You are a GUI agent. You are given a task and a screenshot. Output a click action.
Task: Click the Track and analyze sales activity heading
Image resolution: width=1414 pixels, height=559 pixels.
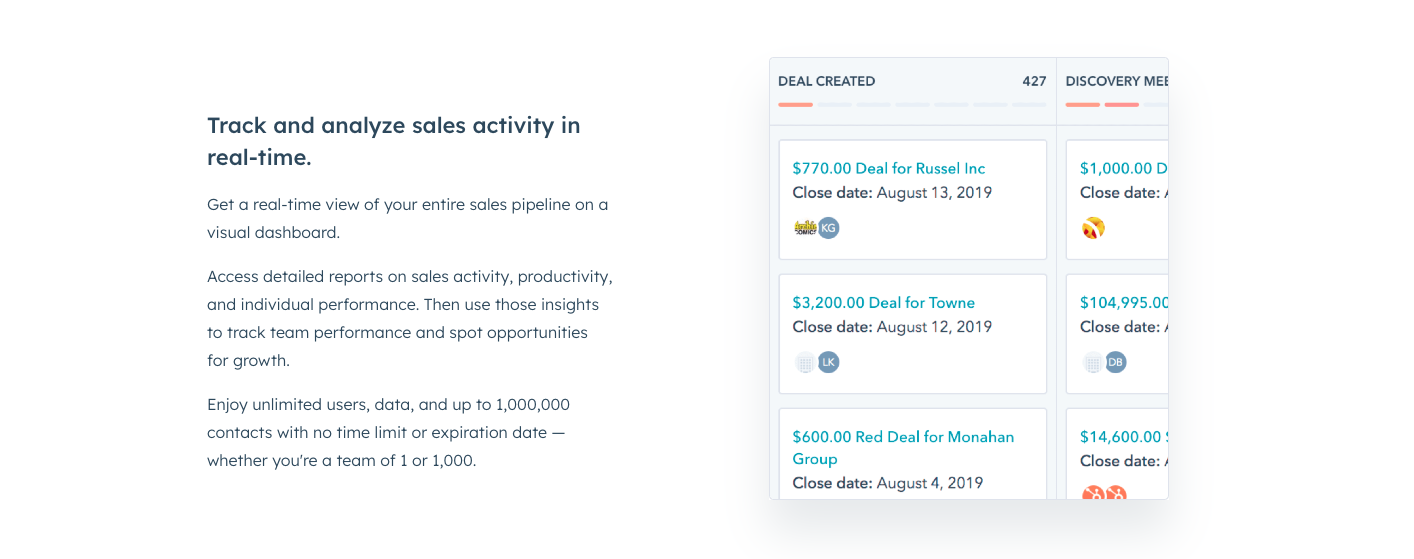(x=393, y=141)
